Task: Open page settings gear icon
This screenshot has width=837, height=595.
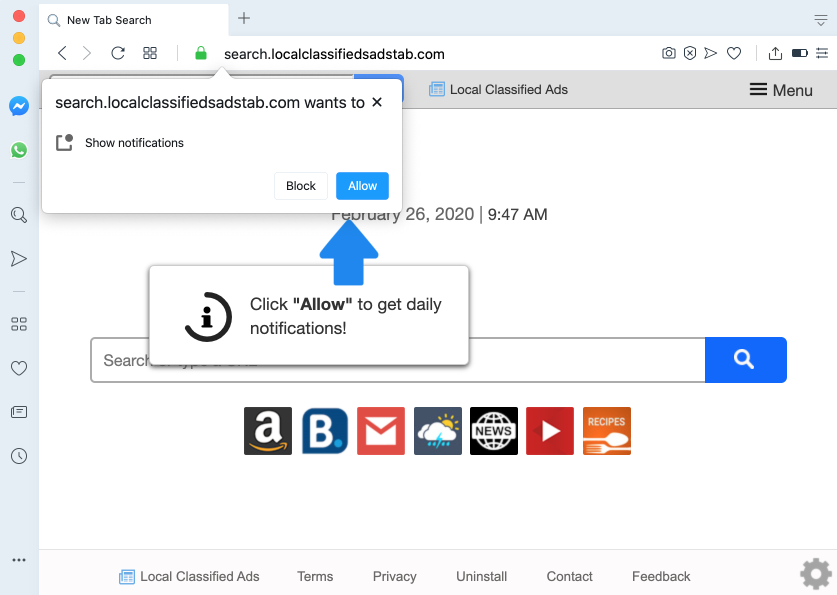Action: pos(815,574)
